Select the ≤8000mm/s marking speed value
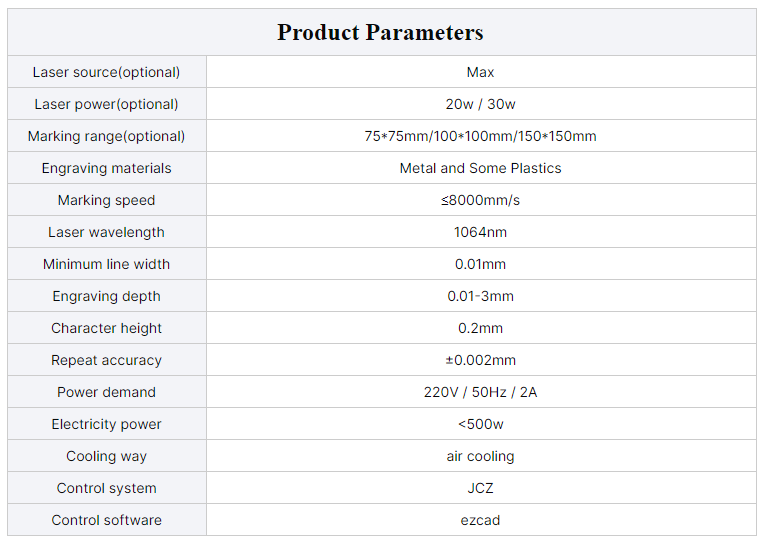The width and height of the screenshot is (764, 549). click(x=480, y=200)
